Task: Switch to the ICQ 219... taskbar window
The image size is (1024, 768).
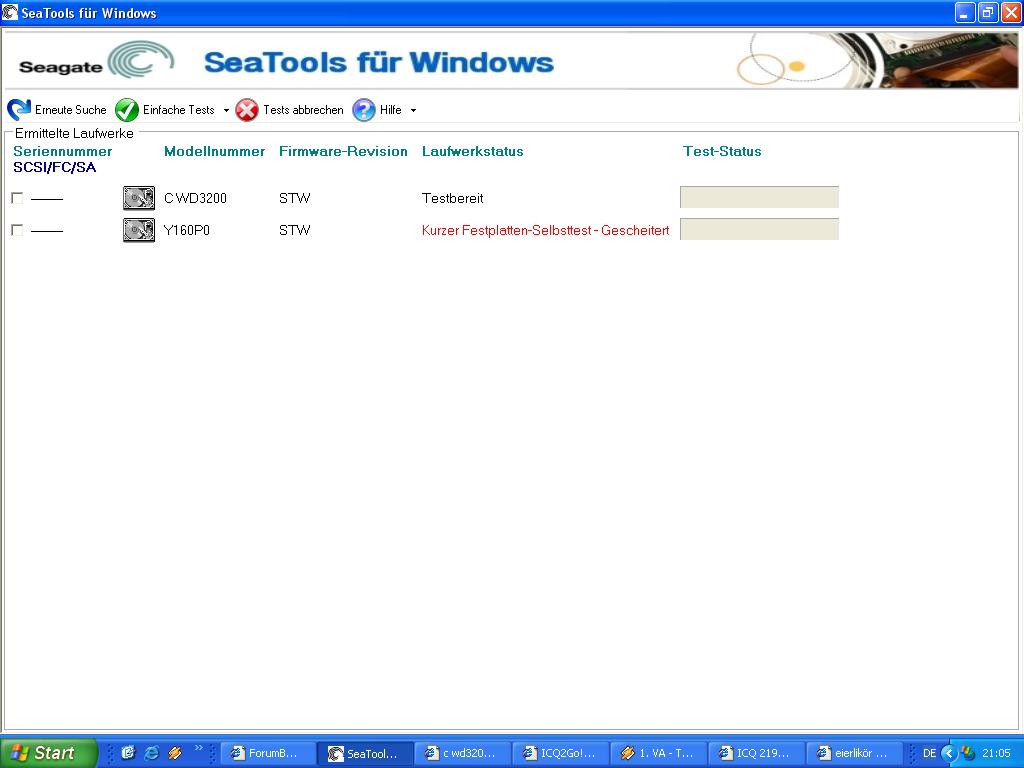Action: [x=757, y=753]
